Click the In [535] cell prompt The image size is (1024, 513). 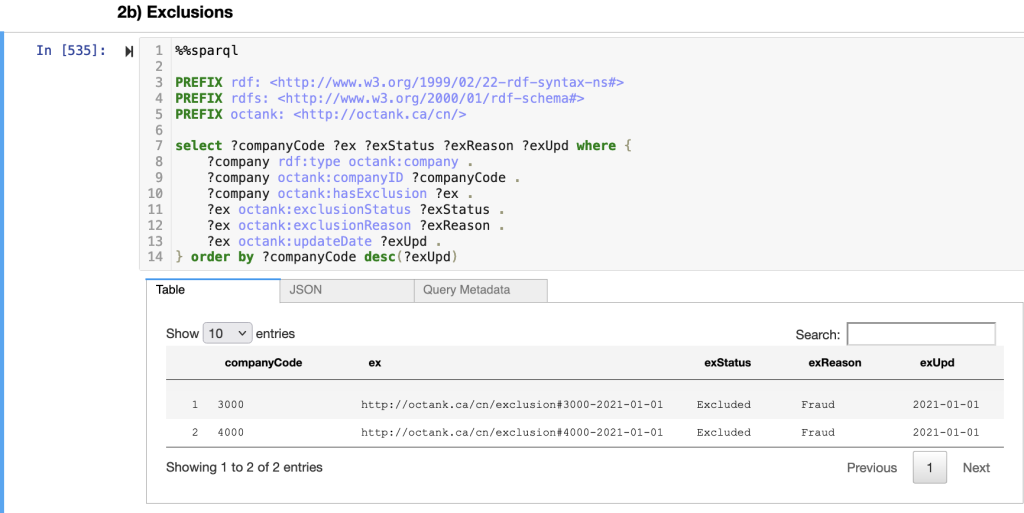click(71, 51)
